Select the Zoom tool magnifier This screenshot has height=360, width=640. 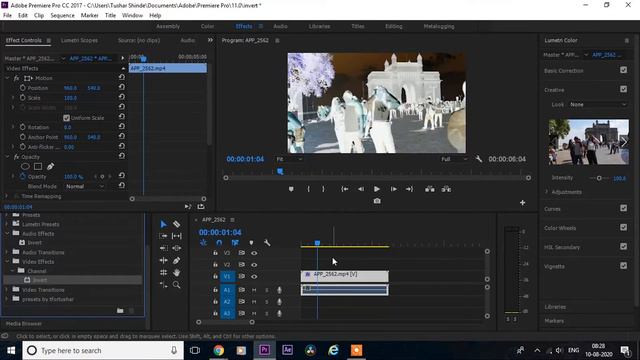tap(176, 285)
